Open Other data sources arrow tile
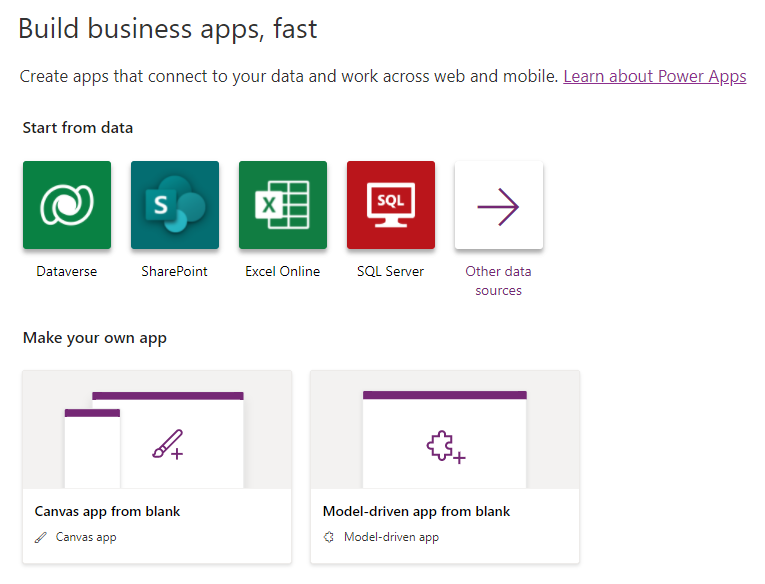This screenshot has height=584, width=765. coord(499,205)
